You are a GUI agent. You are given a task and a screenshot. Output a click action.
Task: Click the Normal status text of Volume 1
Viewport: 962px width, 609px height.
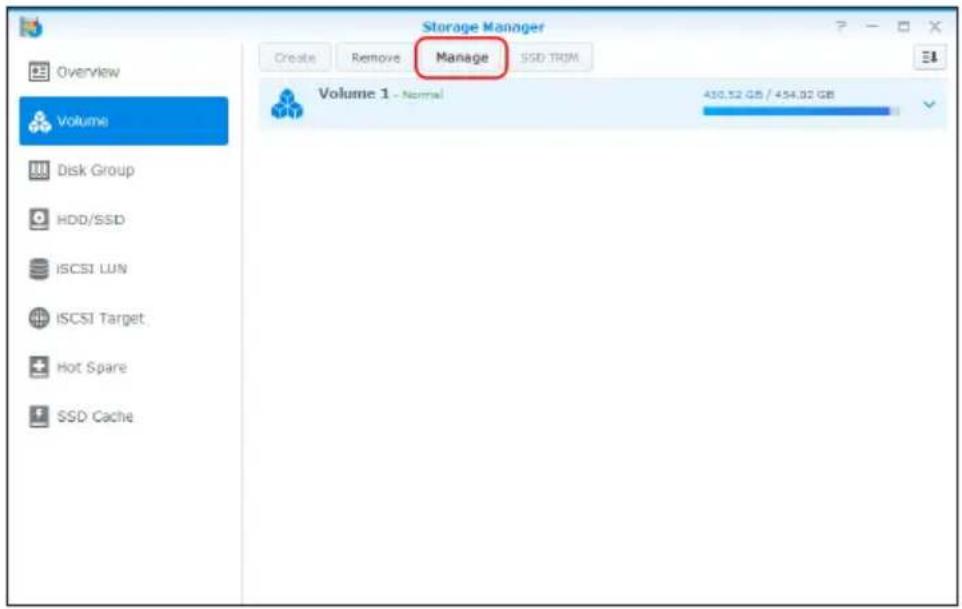coord(423,95)
